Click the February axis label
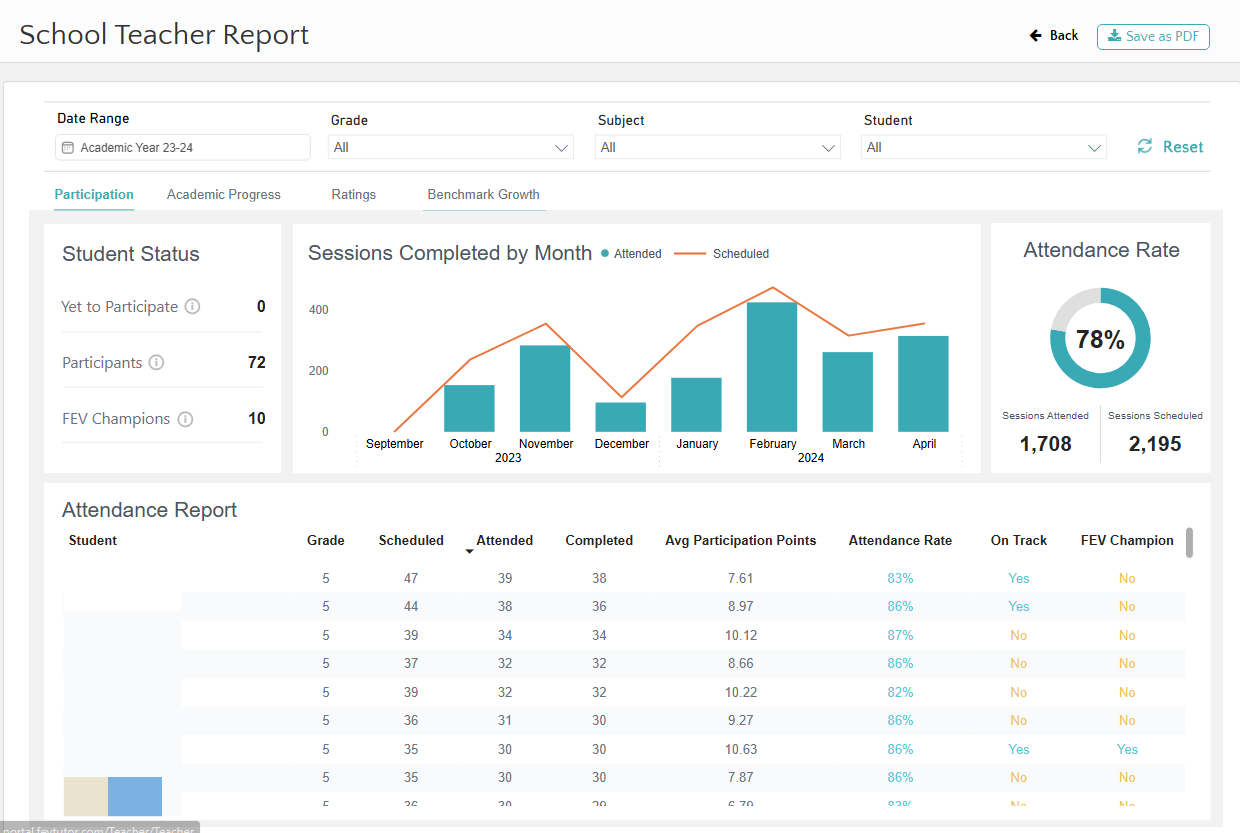 point(772,444)
